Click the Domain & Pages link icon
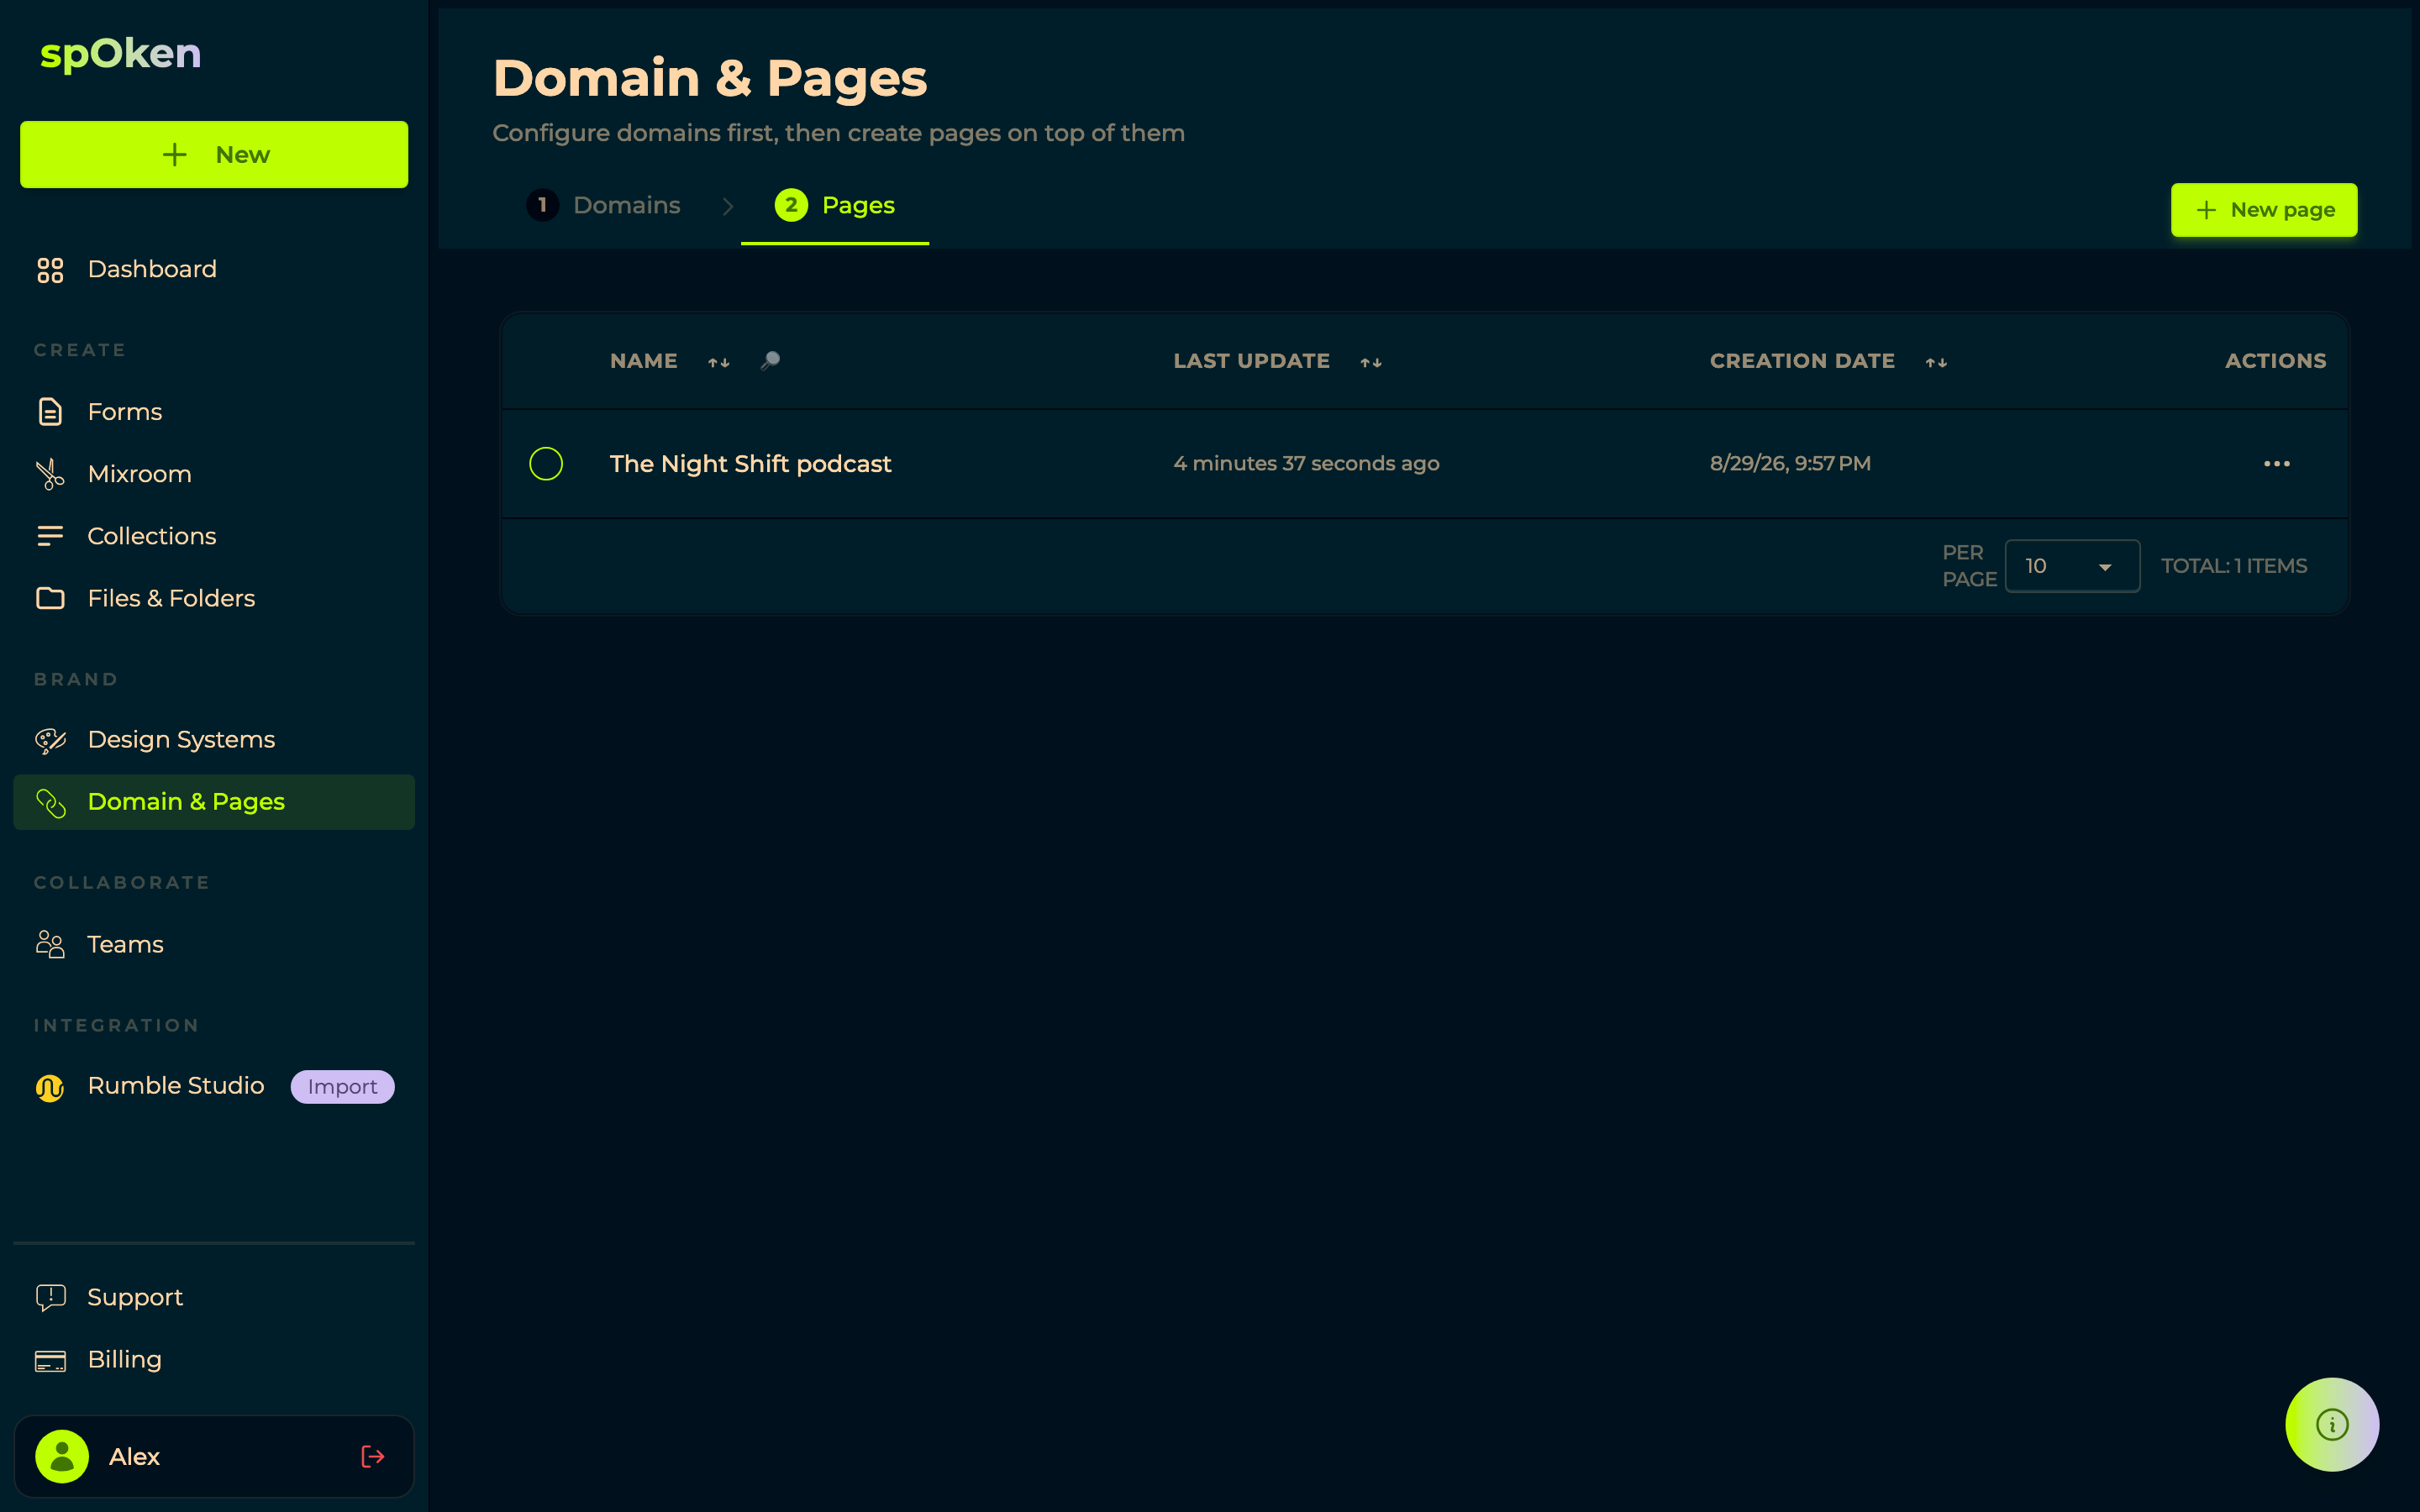Viewport: 2420px width, 1512px height. pos(50,802)
